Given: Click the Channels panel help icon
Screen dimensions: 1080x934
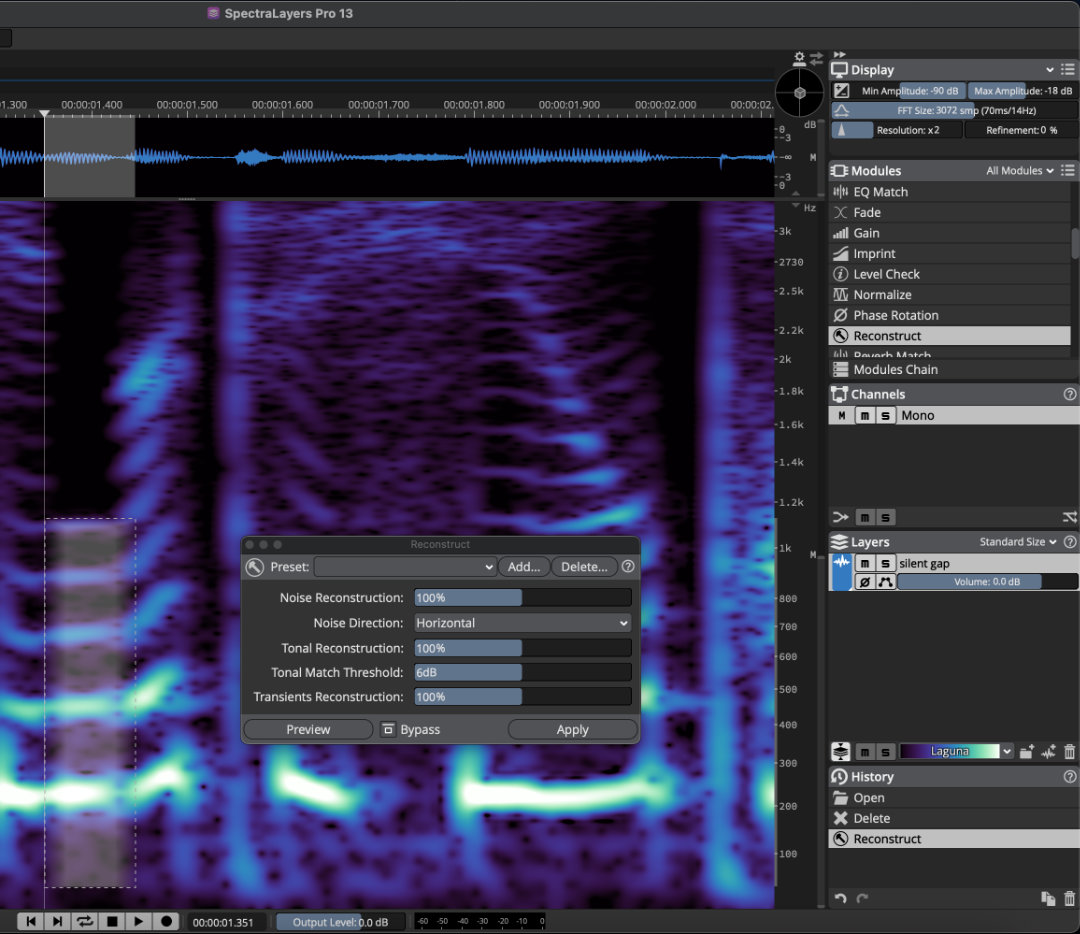Looking at the screenshot, I should pyautogui.click(x=1069, y=394).
